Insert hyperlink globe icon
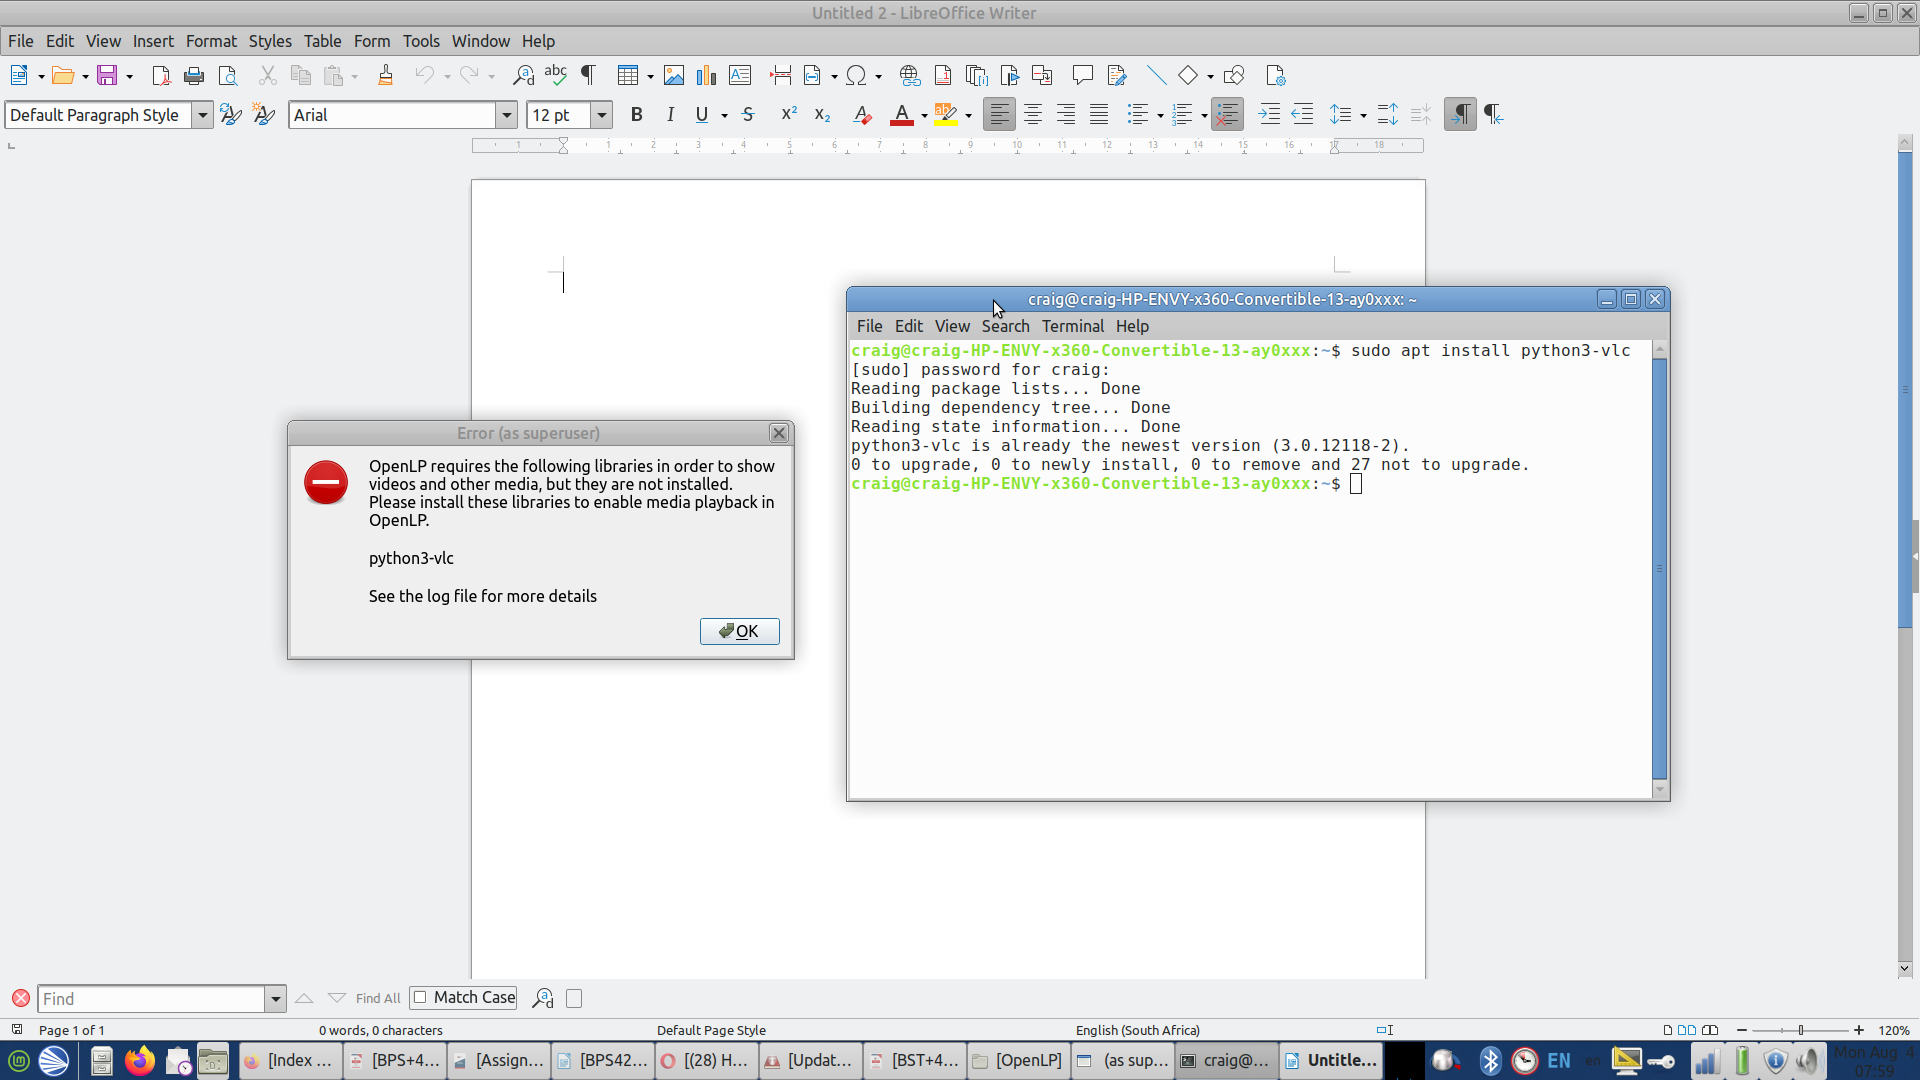Viewport: 1920px width, 1080px height. (x=909, y=76)
